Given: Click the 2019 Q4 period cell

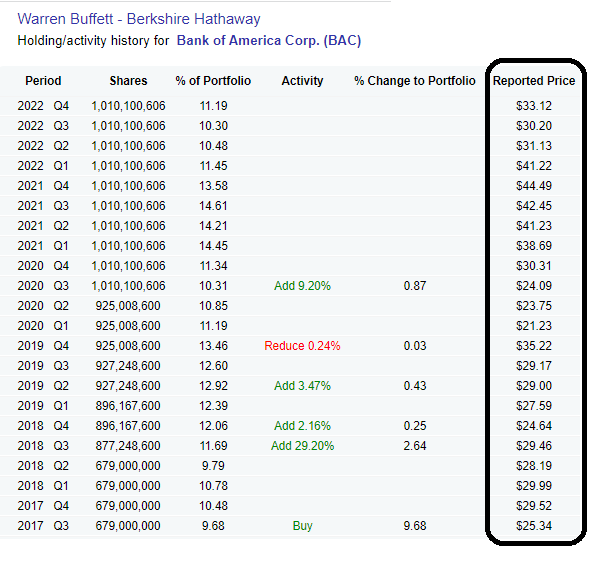Looking at the screenshot, I should pos(43,346).
